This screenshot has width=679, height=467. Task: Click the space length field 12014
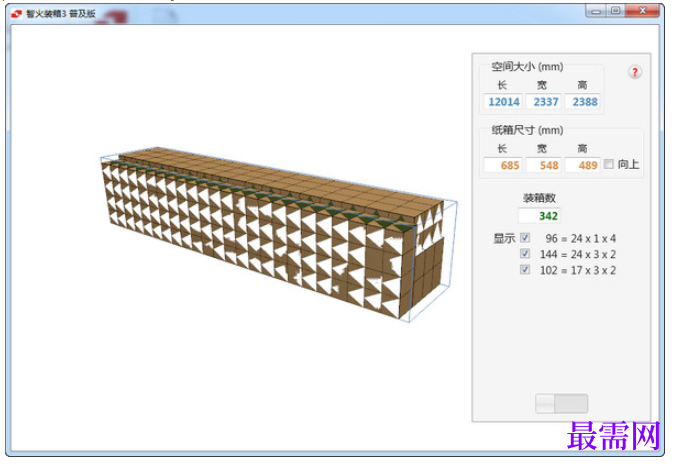(x=503, y=102)
